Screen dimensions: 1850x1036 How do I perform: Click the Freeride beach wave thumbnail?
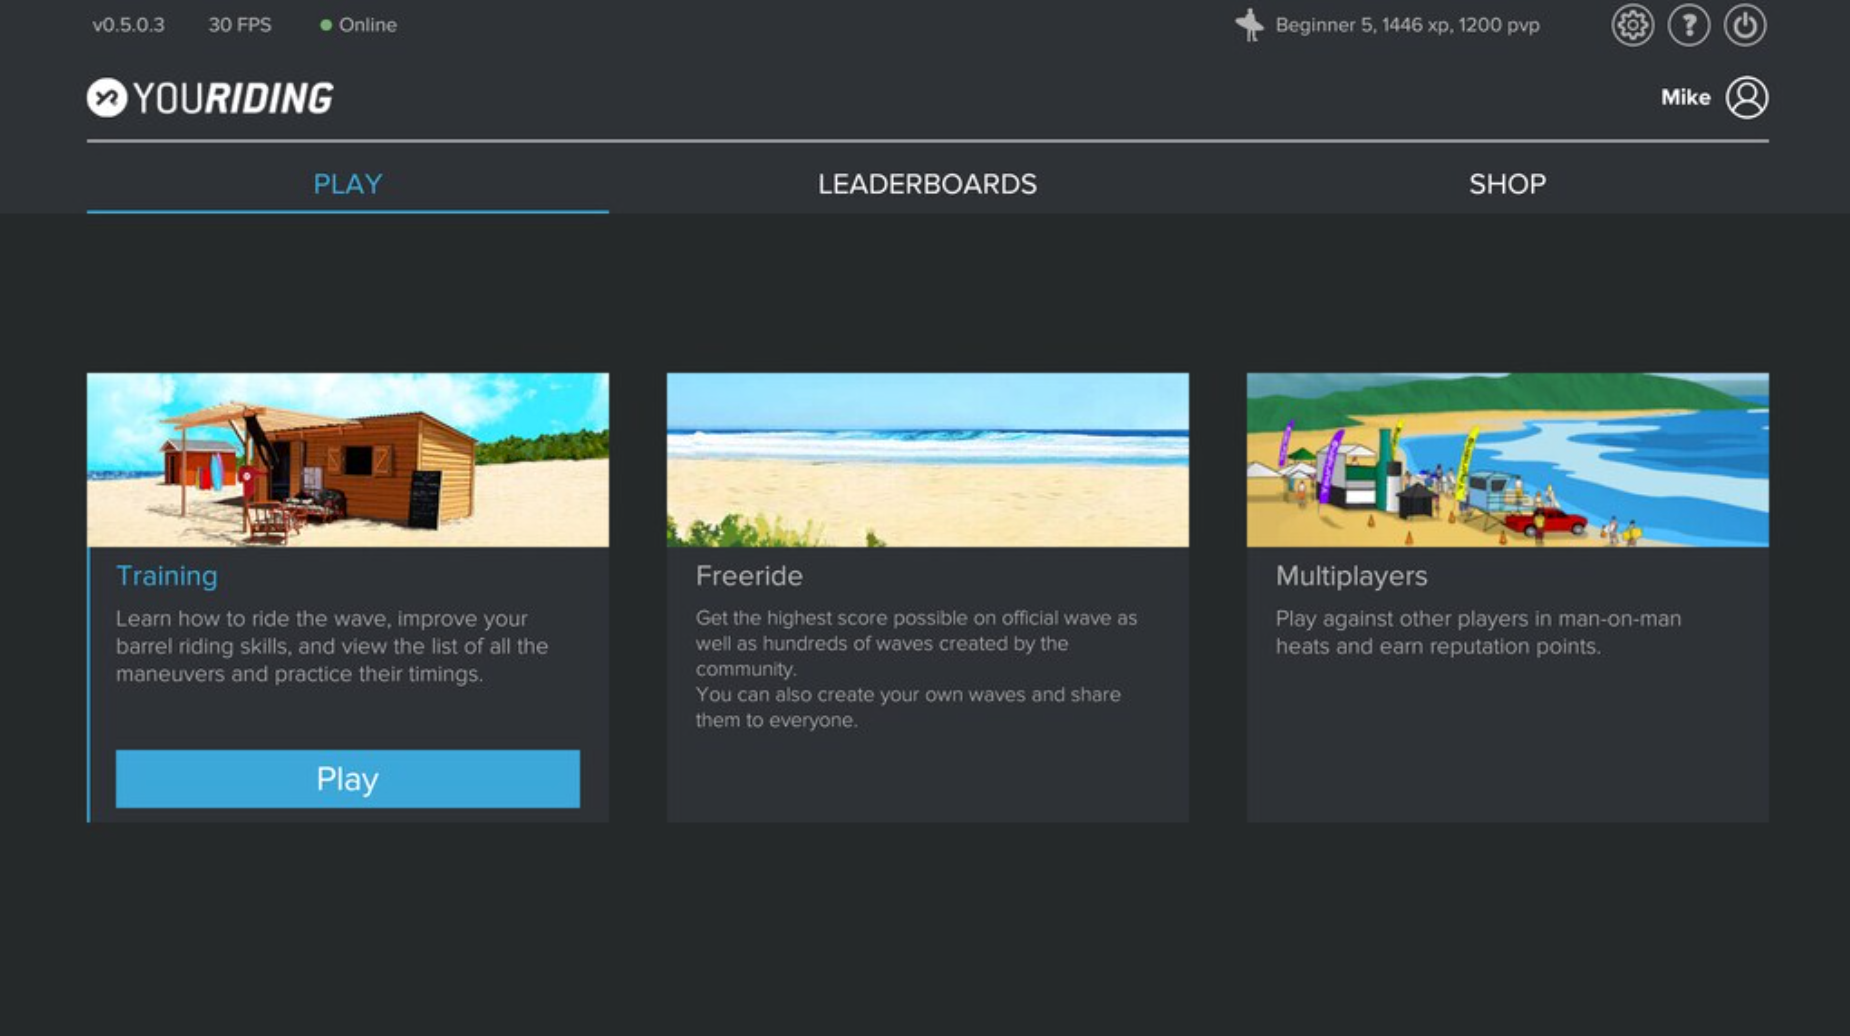927,458
